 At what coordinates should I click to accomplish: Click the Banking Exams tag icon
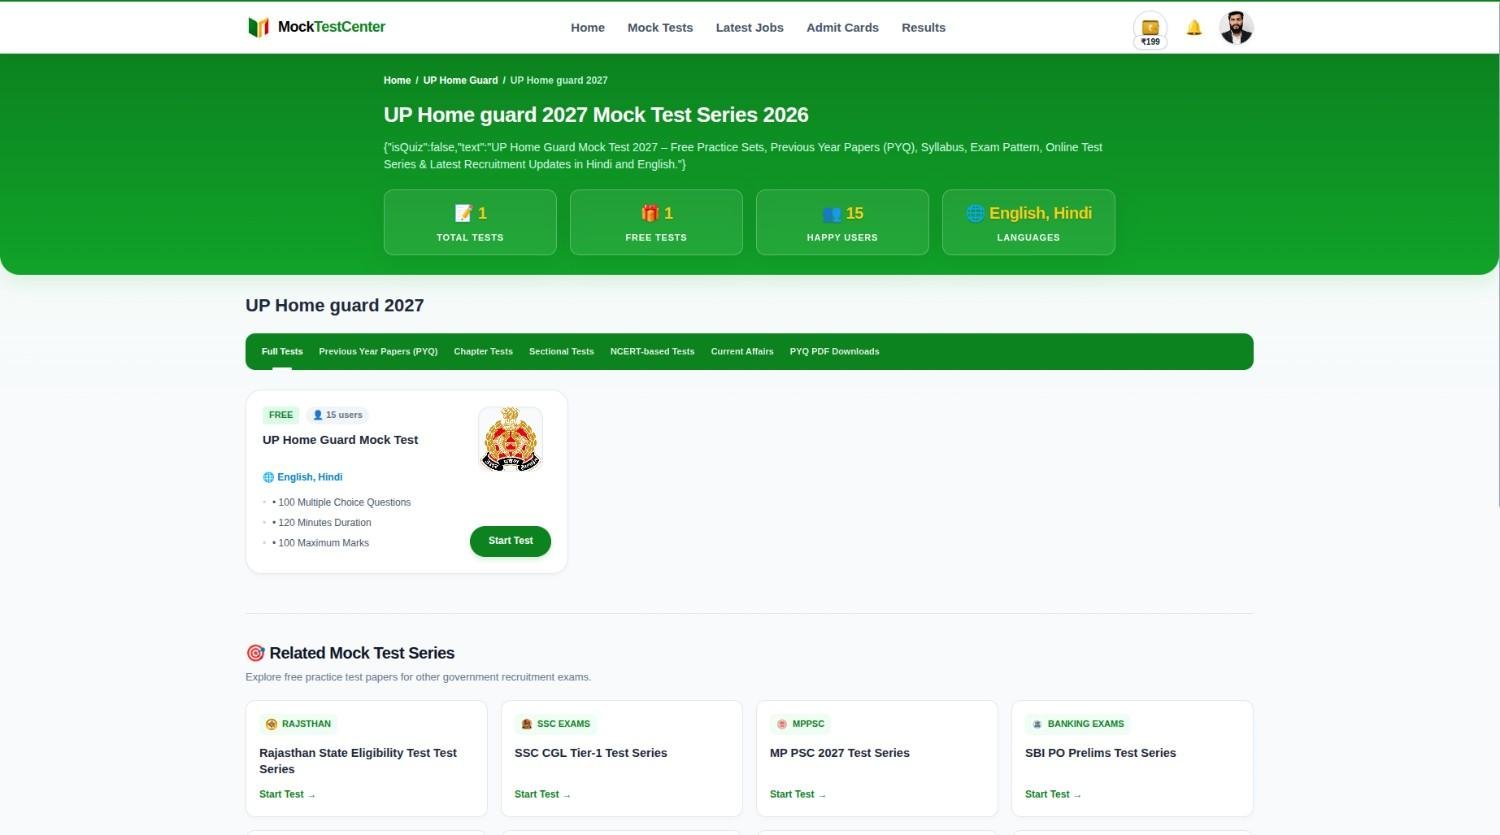[1037, 724]
